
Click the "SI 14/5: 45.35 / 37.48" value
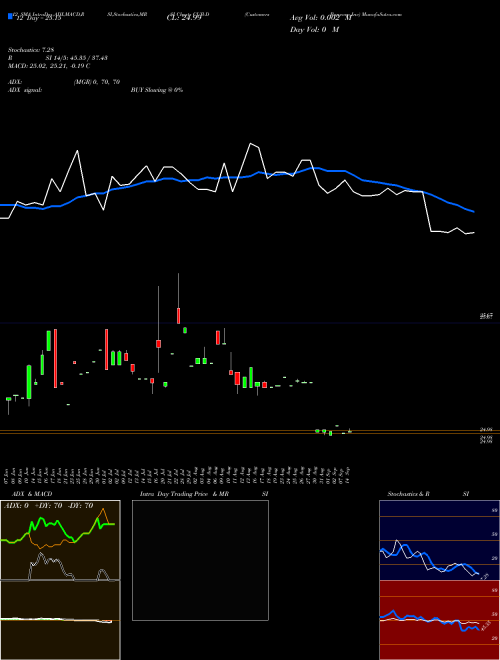coord(77,58)
